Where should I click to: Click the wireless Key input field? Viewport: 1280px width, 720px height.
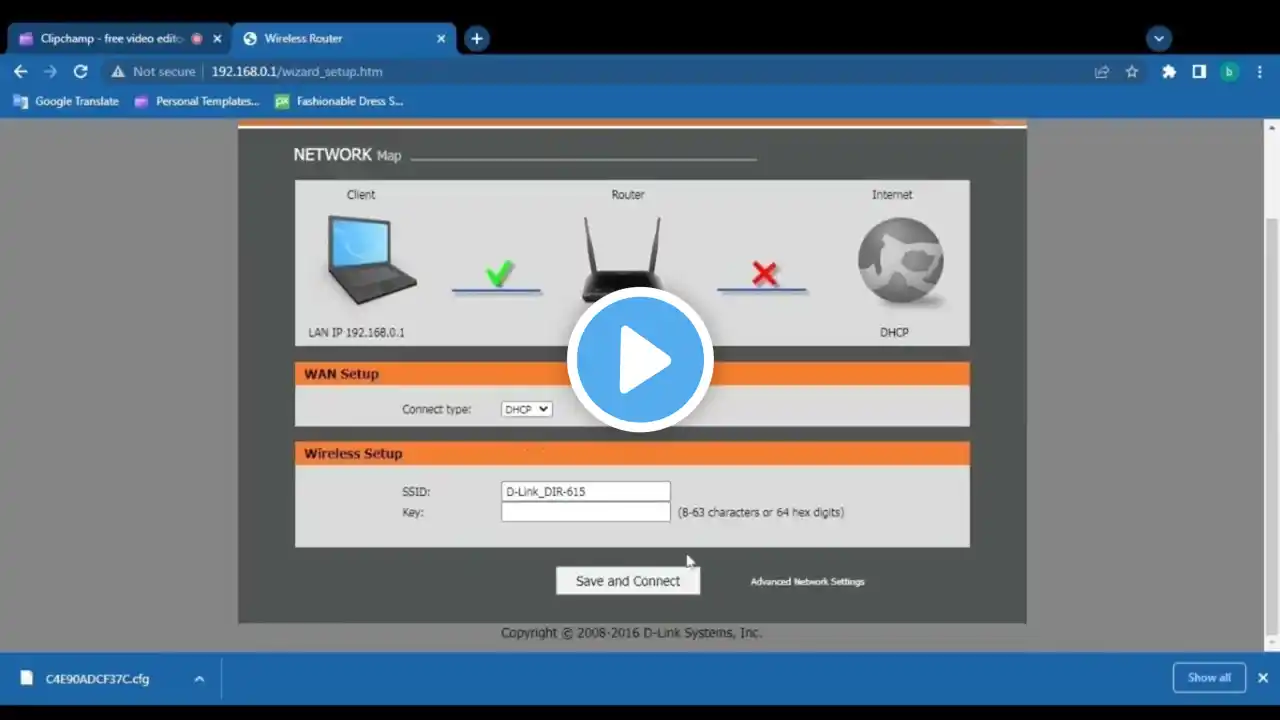click(586, 512)
